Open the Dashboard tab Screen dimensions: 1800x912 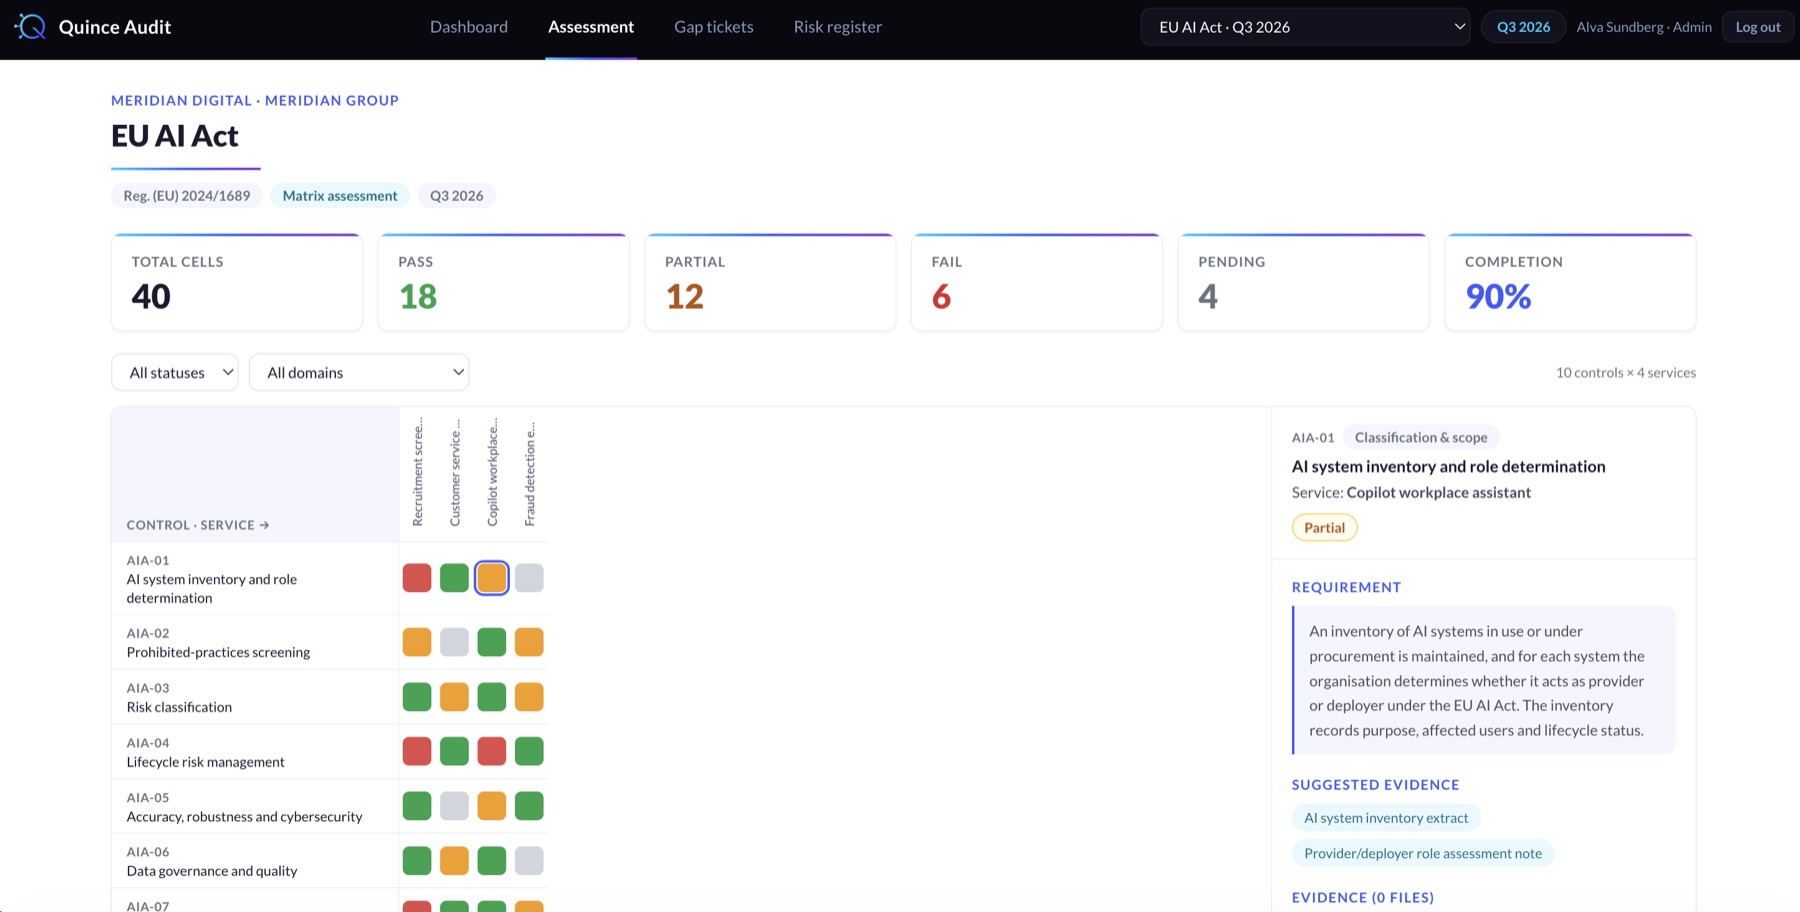tap(469, 27)
